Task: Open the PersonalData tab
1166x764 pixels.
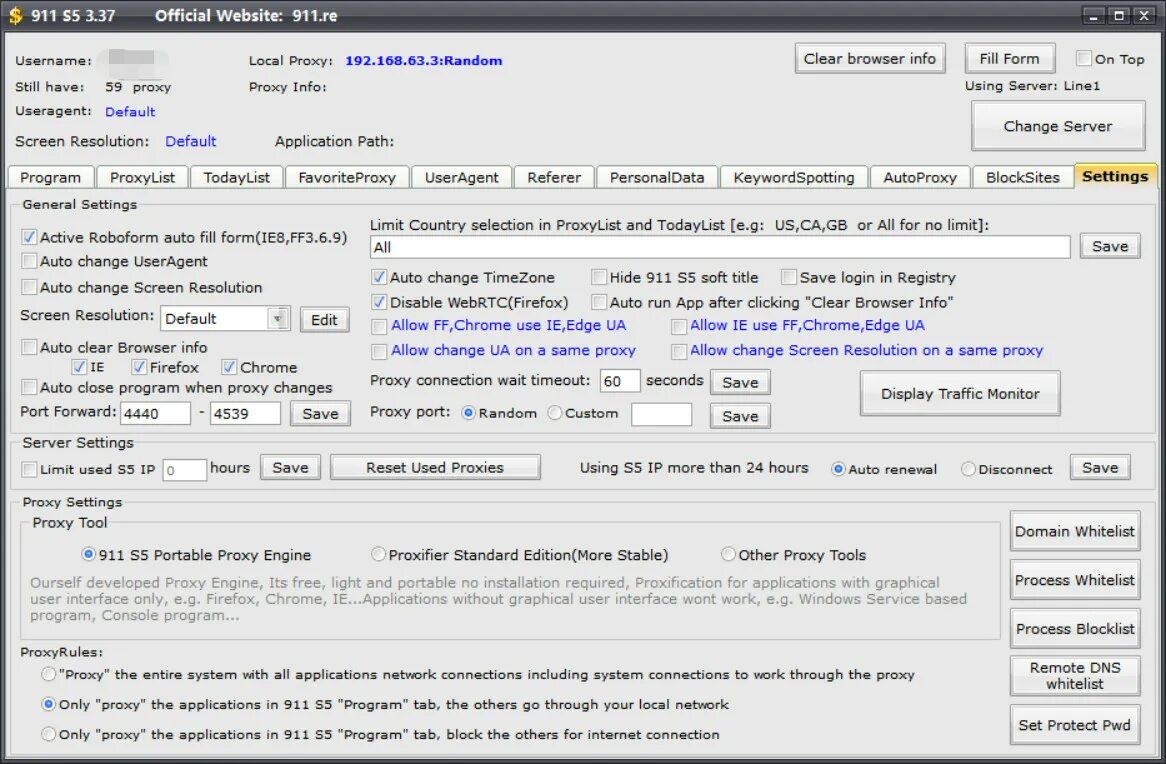Action: pos(657,177)
